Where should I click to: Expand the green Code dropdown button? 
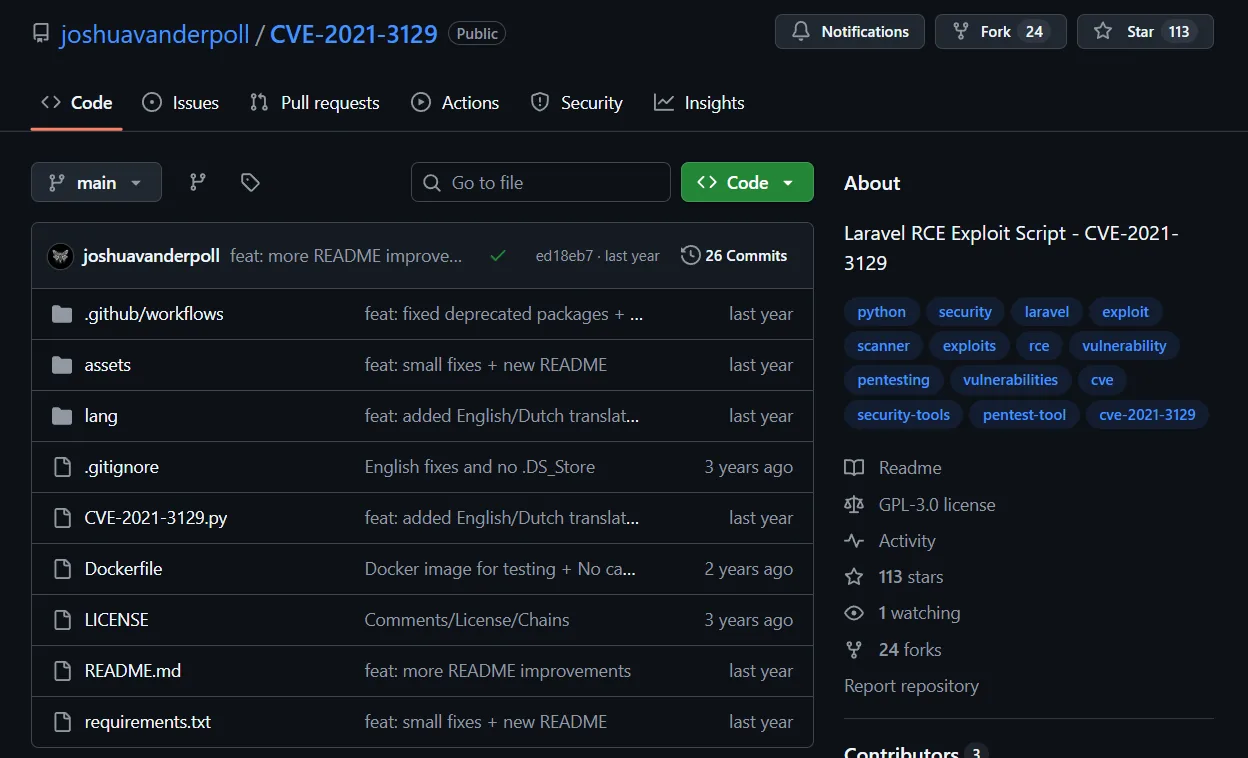[747, 182]
